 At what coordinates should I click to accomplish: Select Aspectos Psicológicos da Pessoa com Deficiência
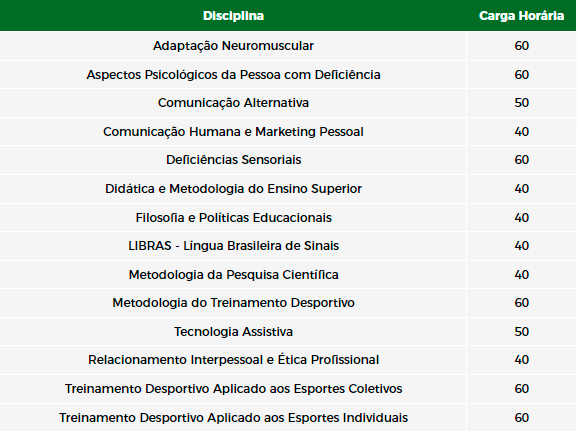[233, 74]
